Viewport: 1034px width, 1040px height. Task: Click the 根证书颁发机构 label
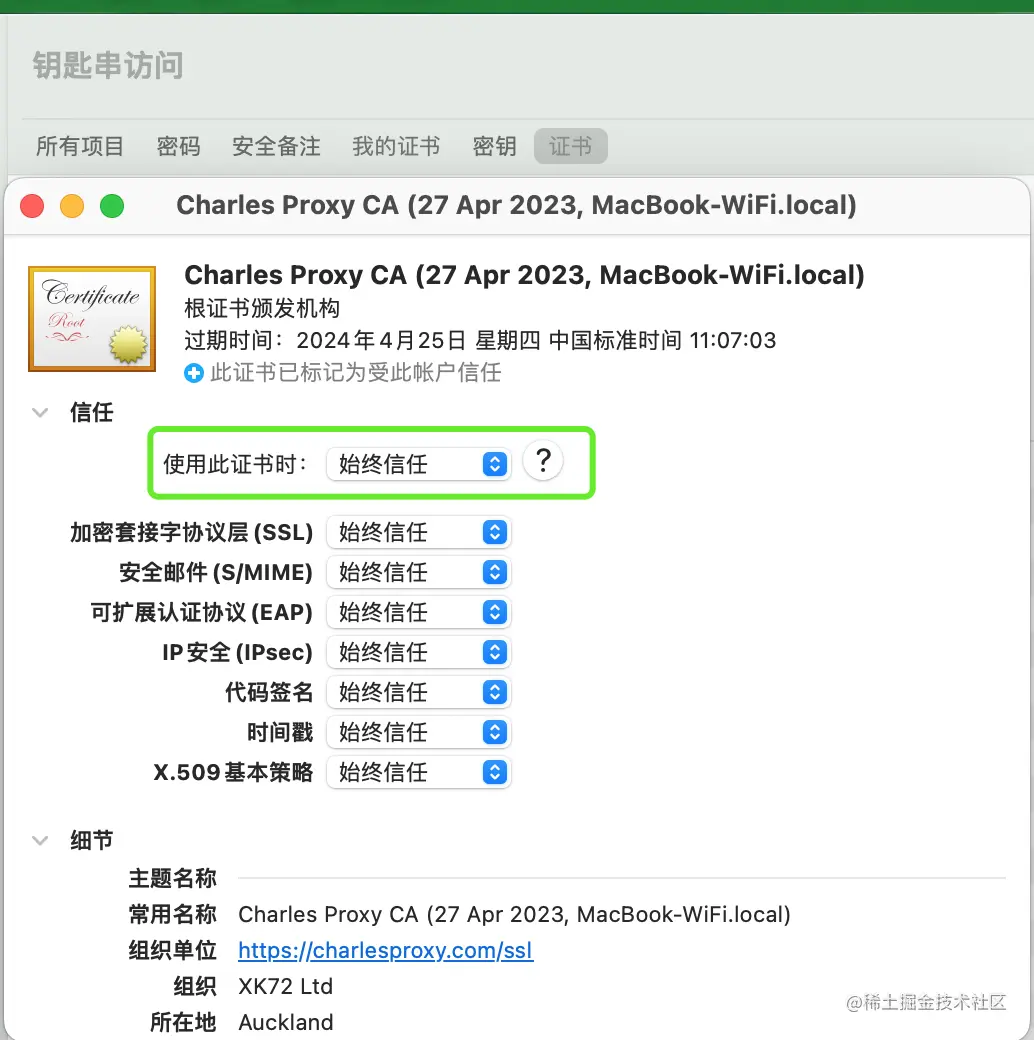(x=262, y=308)
